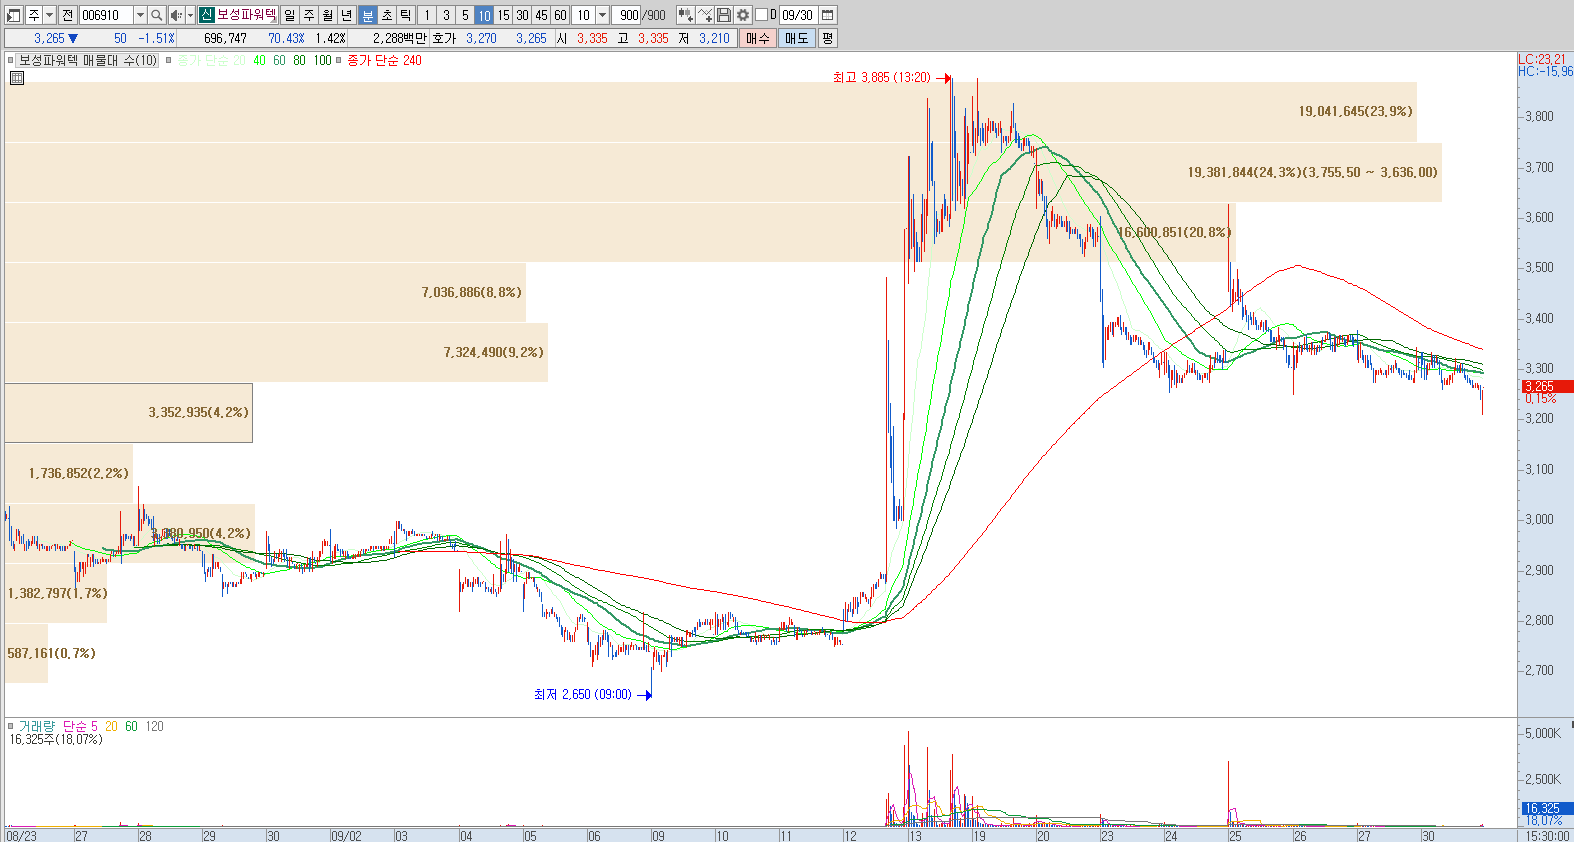Set interval to 5 minutes

coord(465,15)
